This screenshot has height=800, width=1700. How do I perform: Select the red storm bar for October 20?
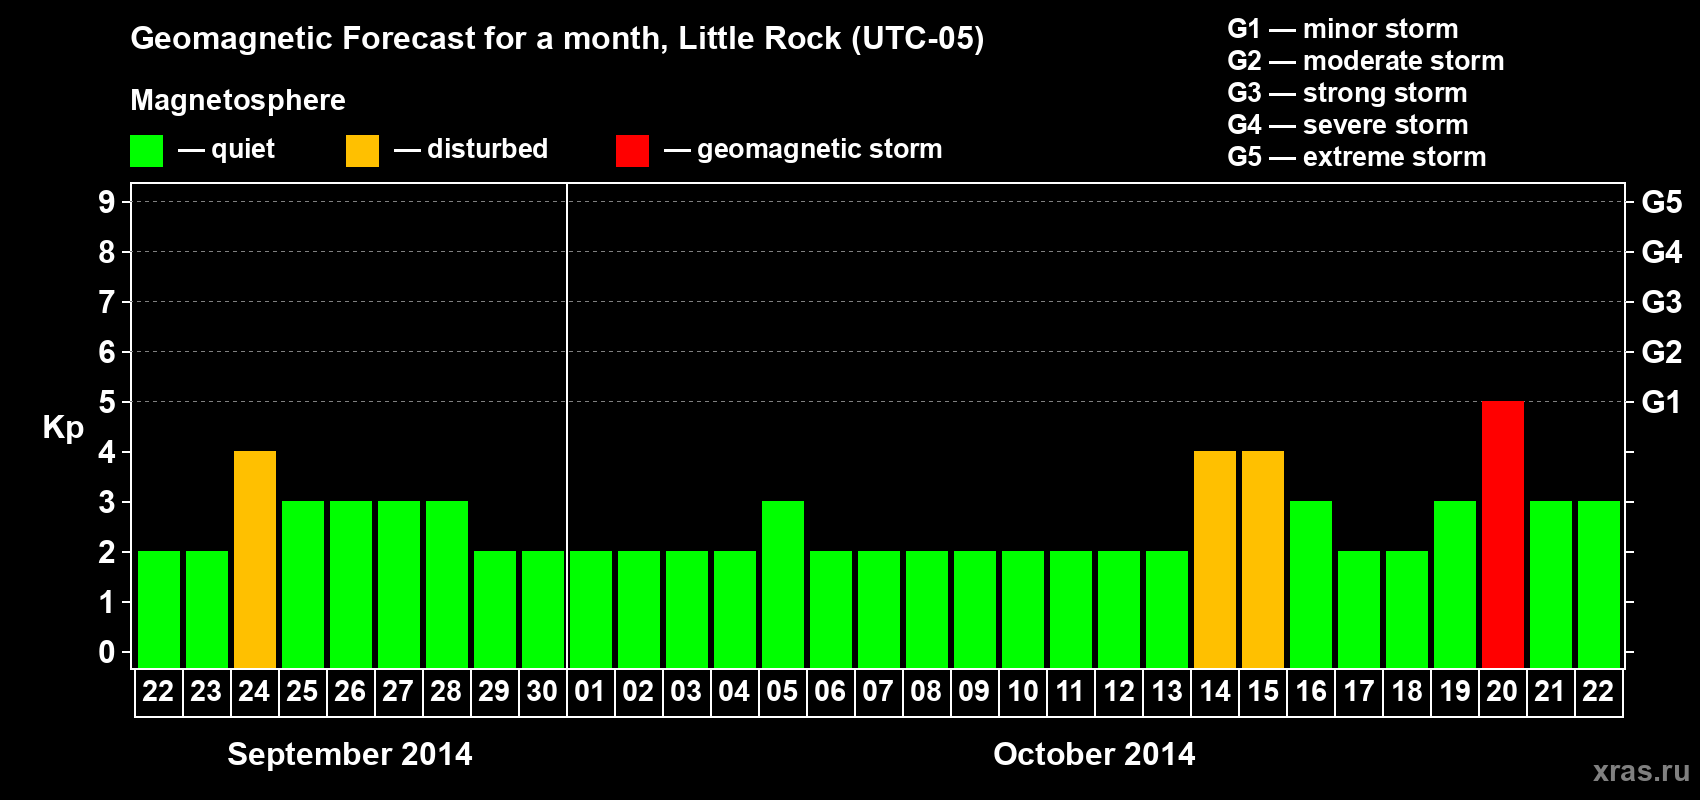click(1502, 534)
